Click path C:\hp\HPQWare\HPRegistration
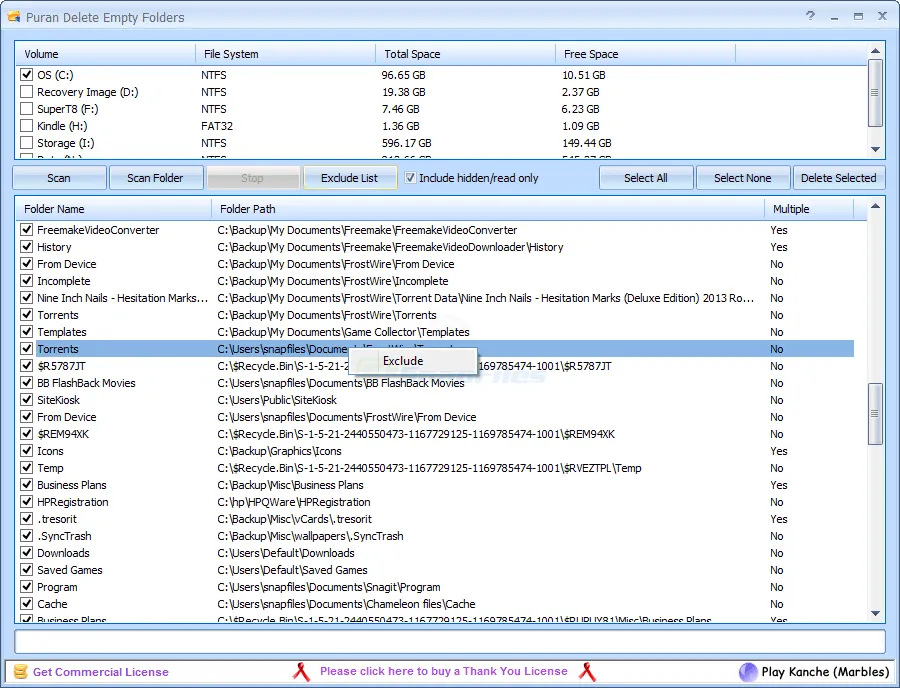Image resolution: width=900 pixels, height=688 pixels. click(x=294, y=502)
